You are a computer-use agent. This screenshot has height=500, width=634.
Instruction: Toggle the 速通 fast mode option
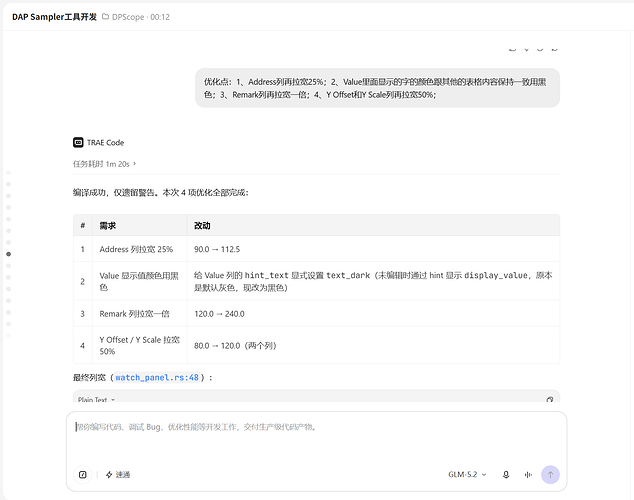(118, 475)
